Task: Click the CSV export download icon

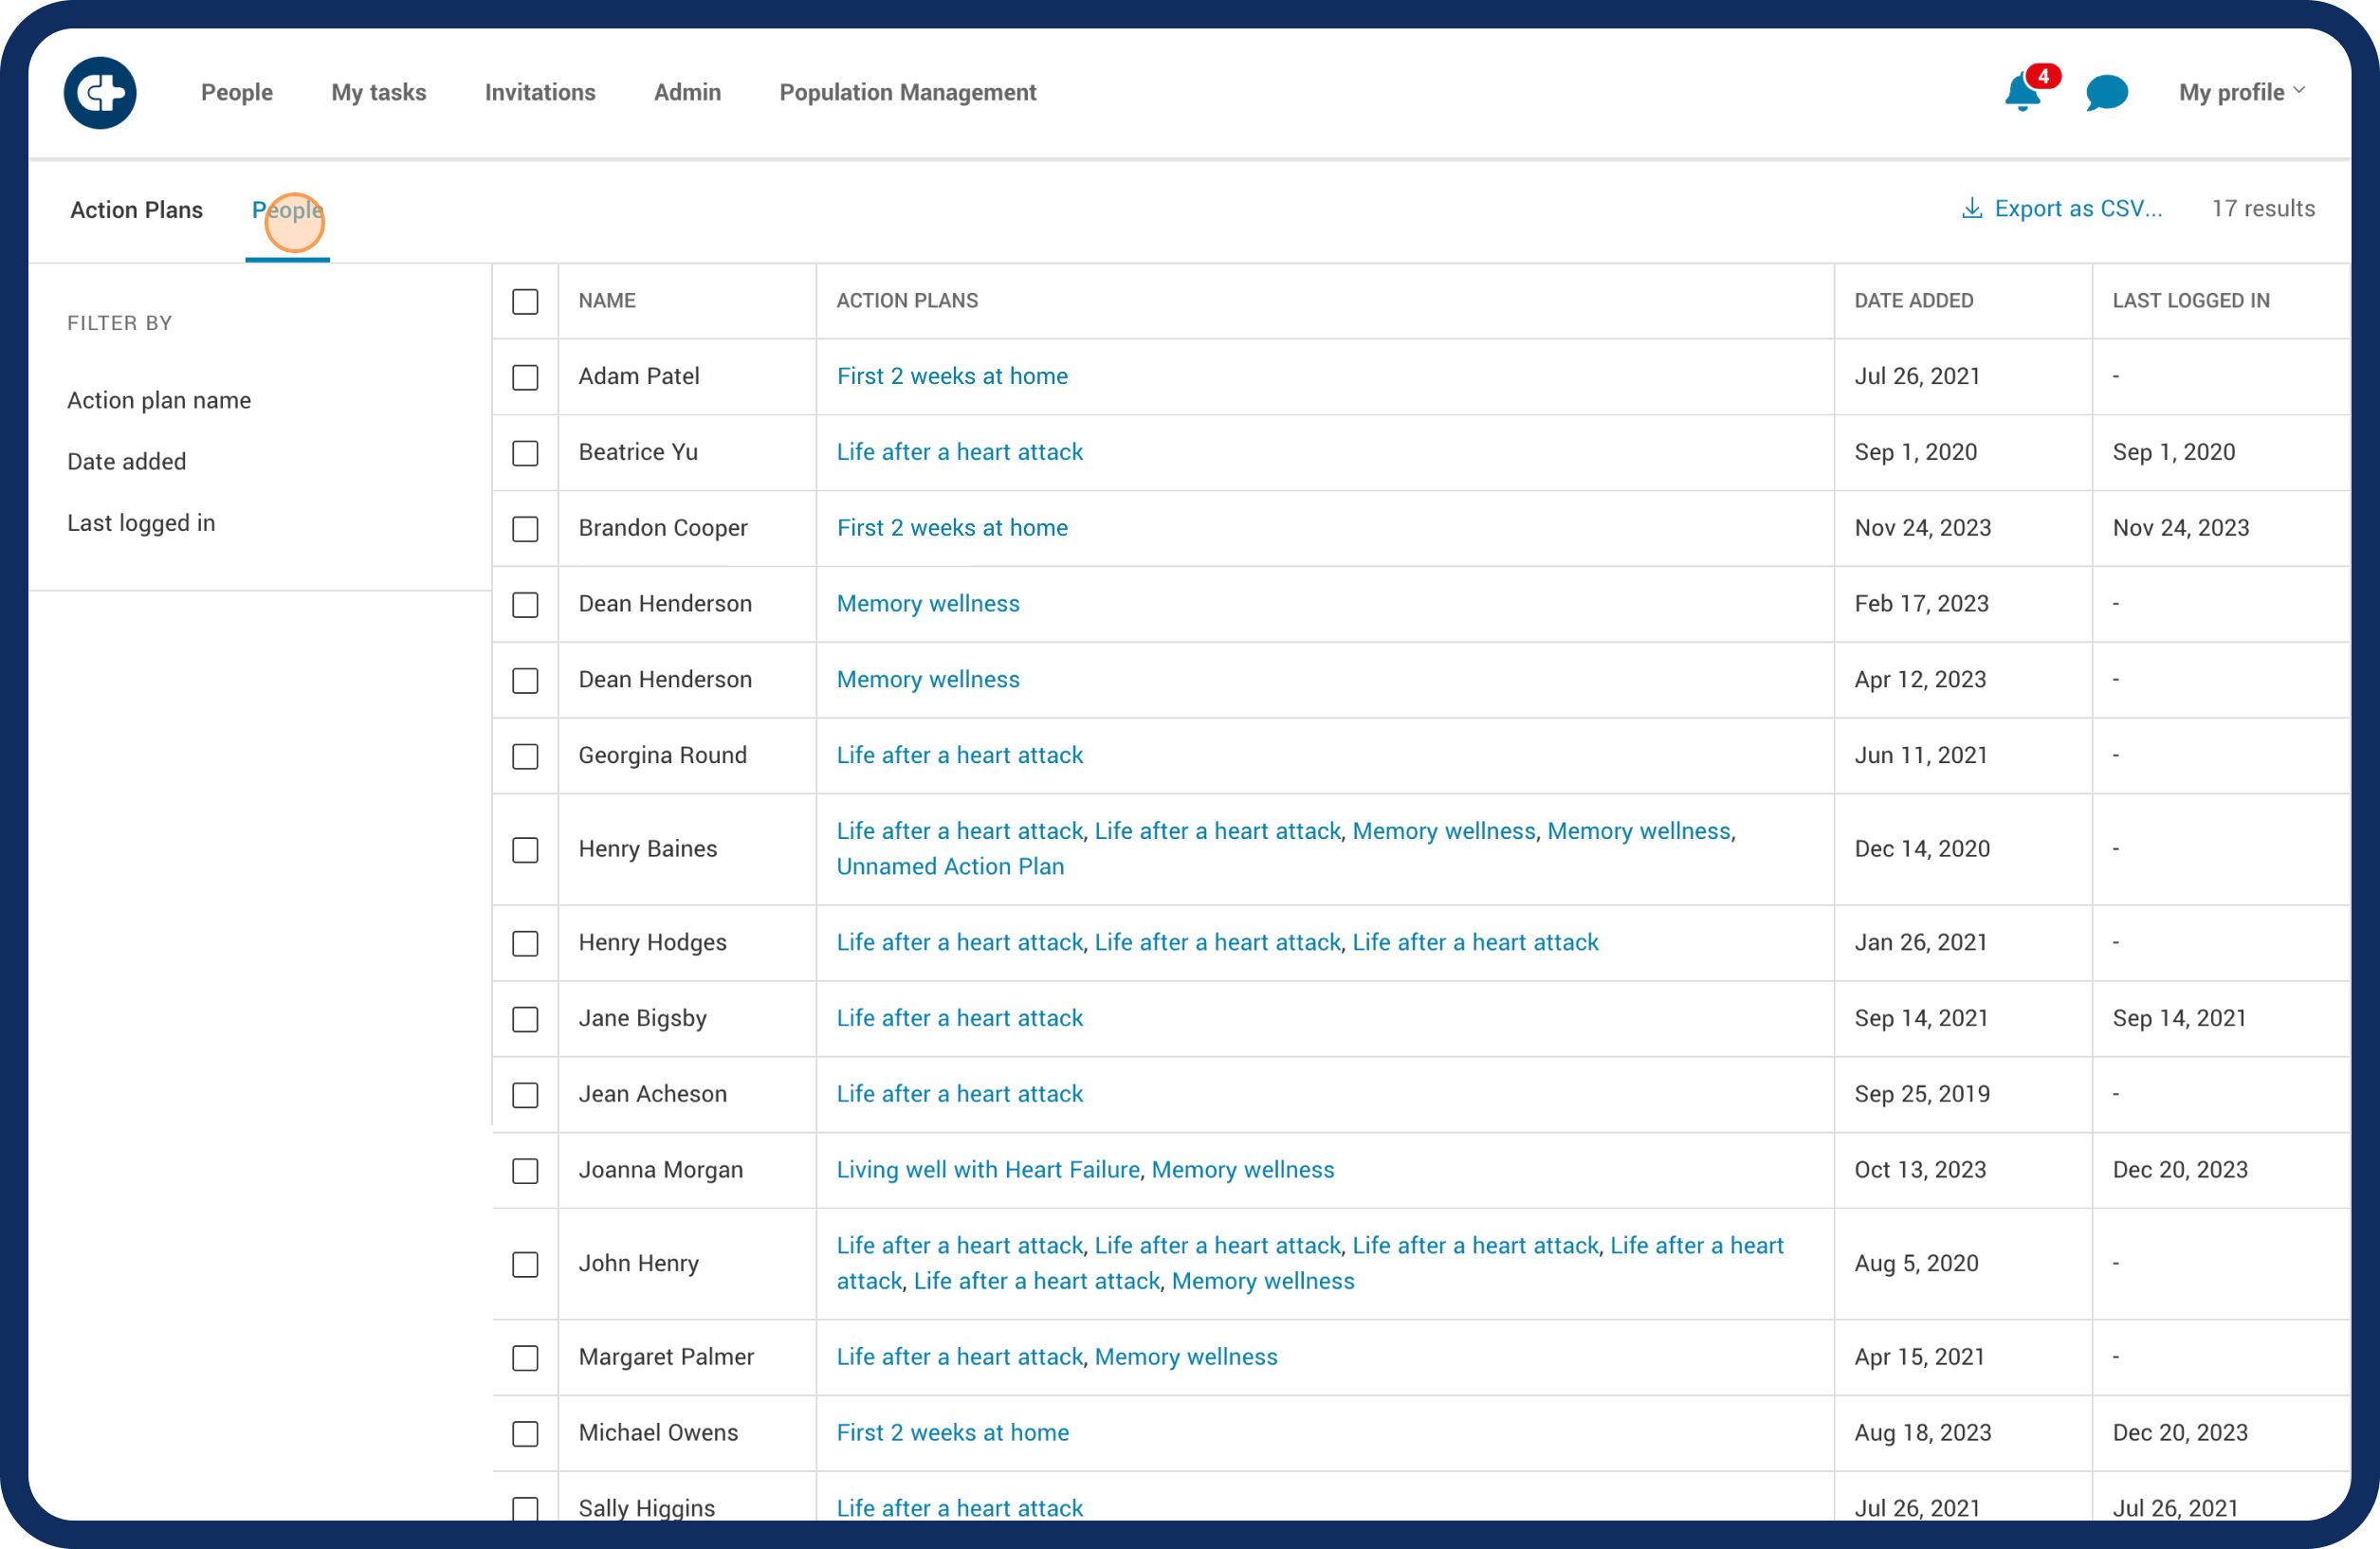Action: point(1971,208)
